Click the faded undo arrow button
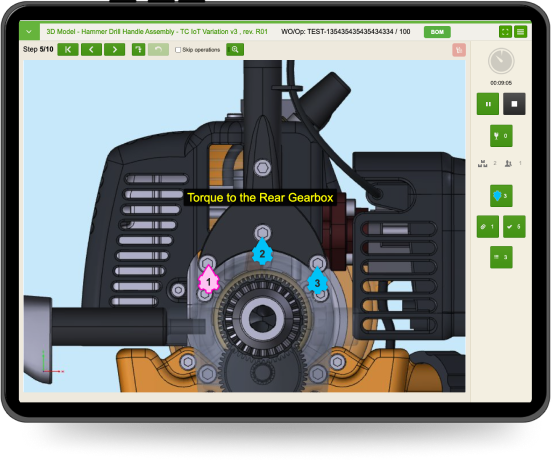The height and width of the screenshot is (463, 551). coord(158,50)
